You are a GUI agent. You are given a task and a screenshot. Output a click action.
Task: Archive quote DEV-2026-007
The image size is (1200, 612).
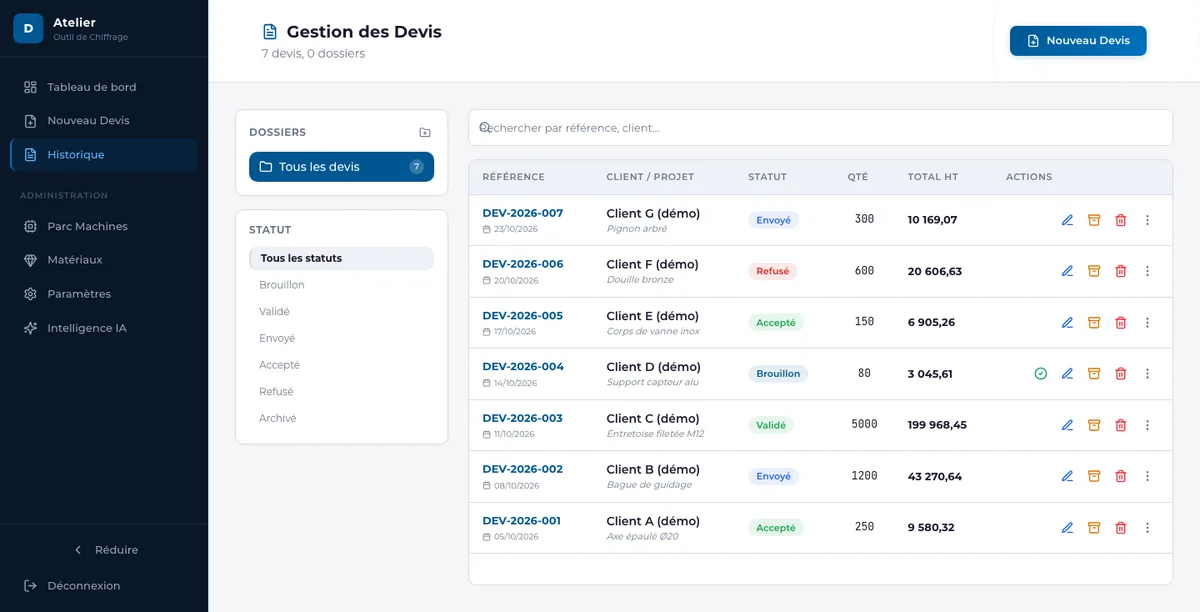(x=1094, y=220)
